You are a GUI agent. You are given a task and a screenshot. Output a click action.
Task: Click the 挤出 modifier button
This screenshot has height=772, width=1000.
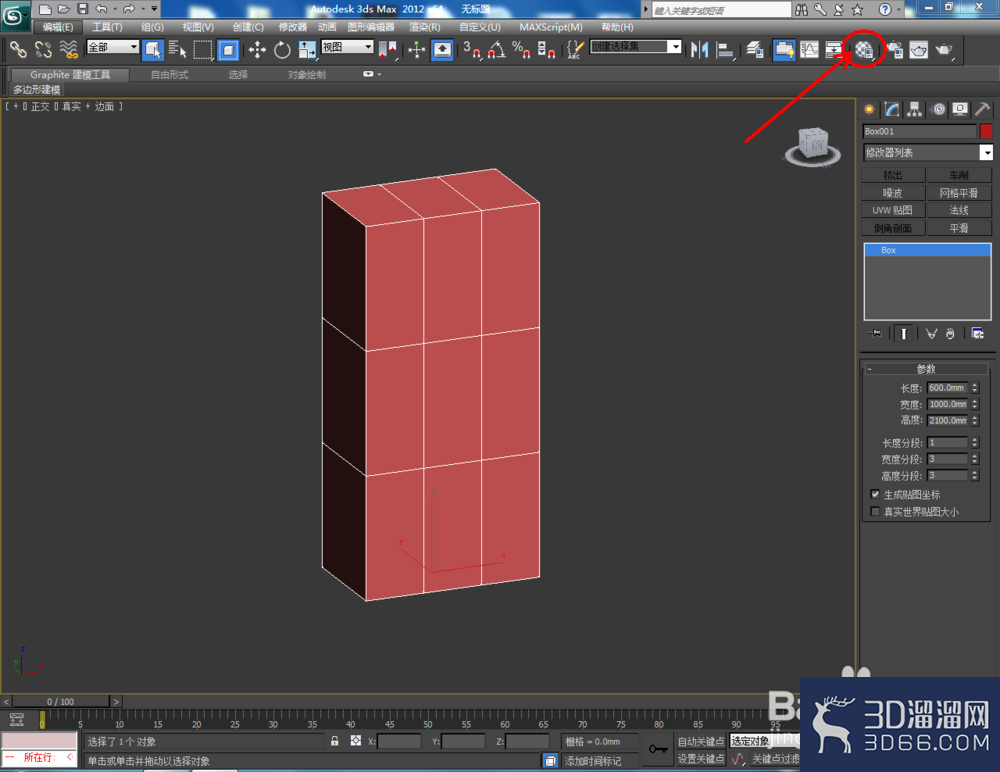coord(893,175)
